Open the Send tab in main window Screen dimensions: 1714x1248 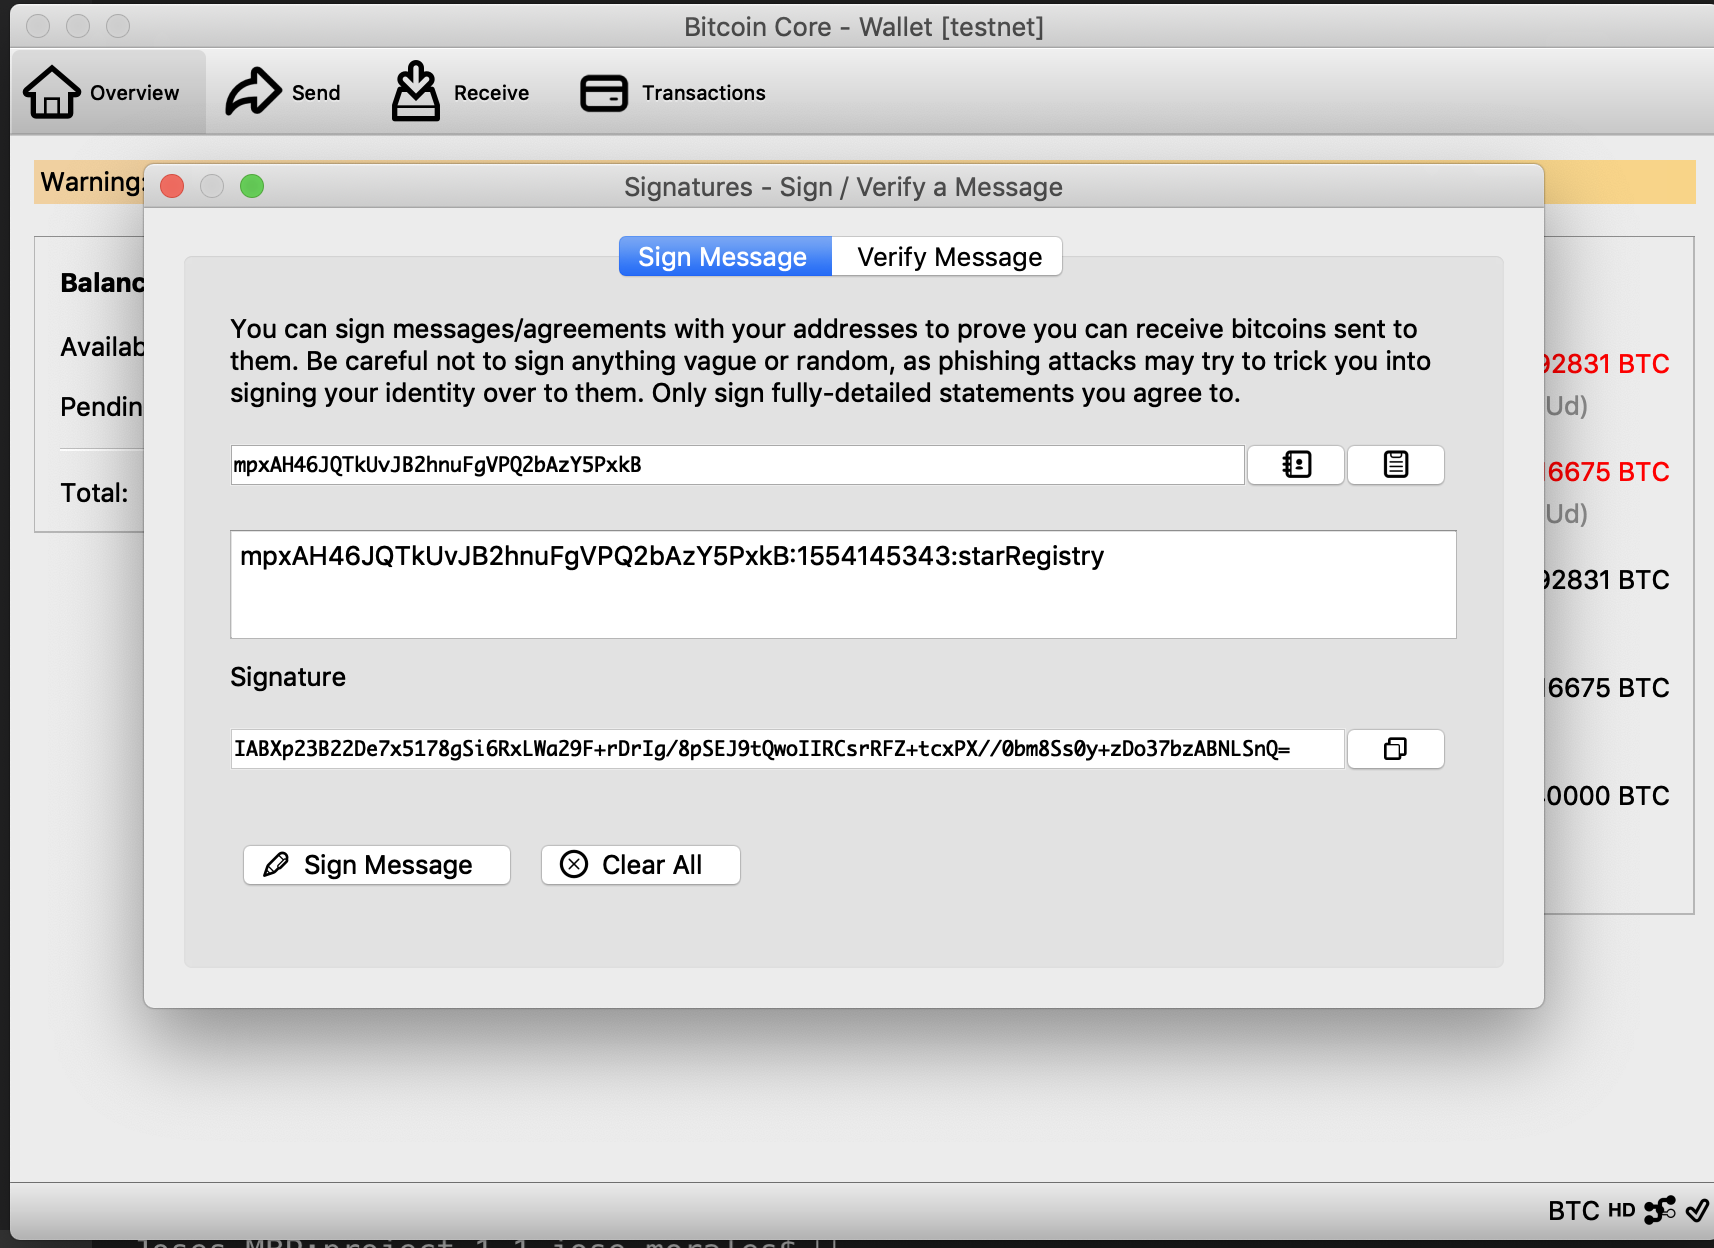pyautogui.click(x=284, y=93)
